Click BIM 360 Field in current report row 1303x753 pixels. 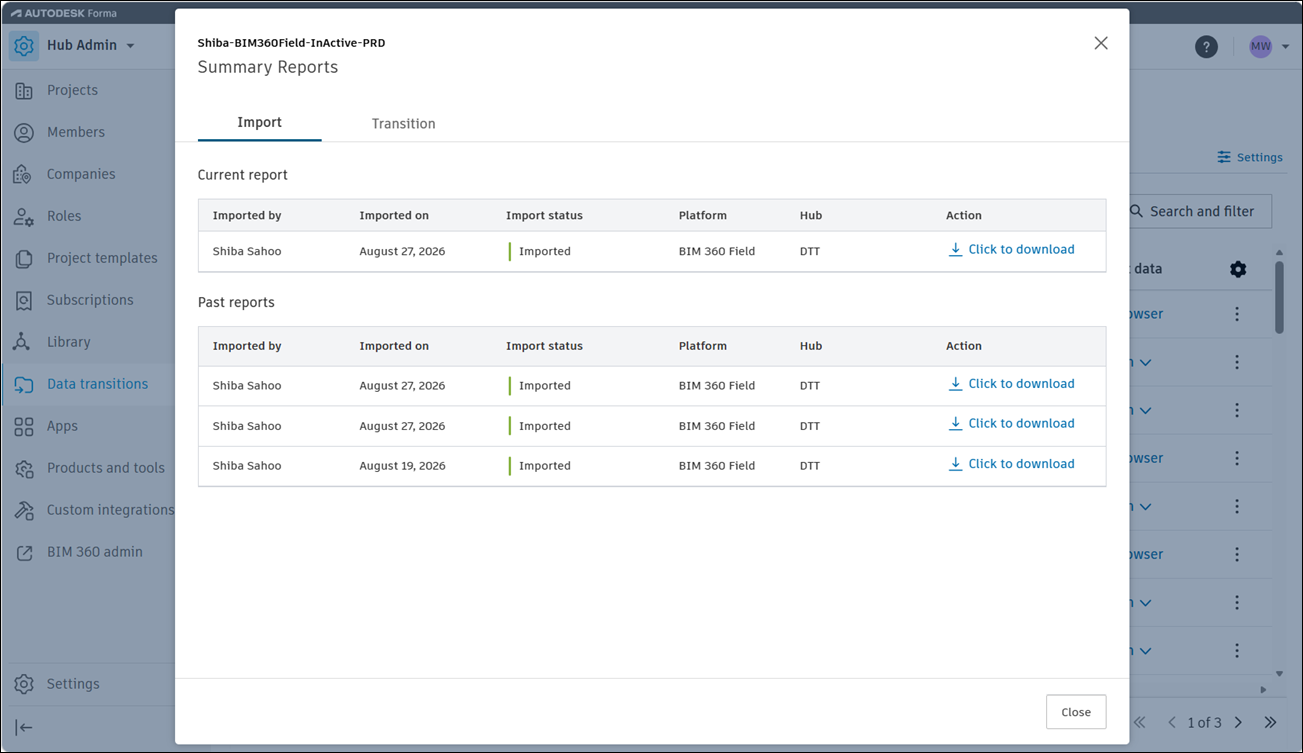(x=717, y=252)
